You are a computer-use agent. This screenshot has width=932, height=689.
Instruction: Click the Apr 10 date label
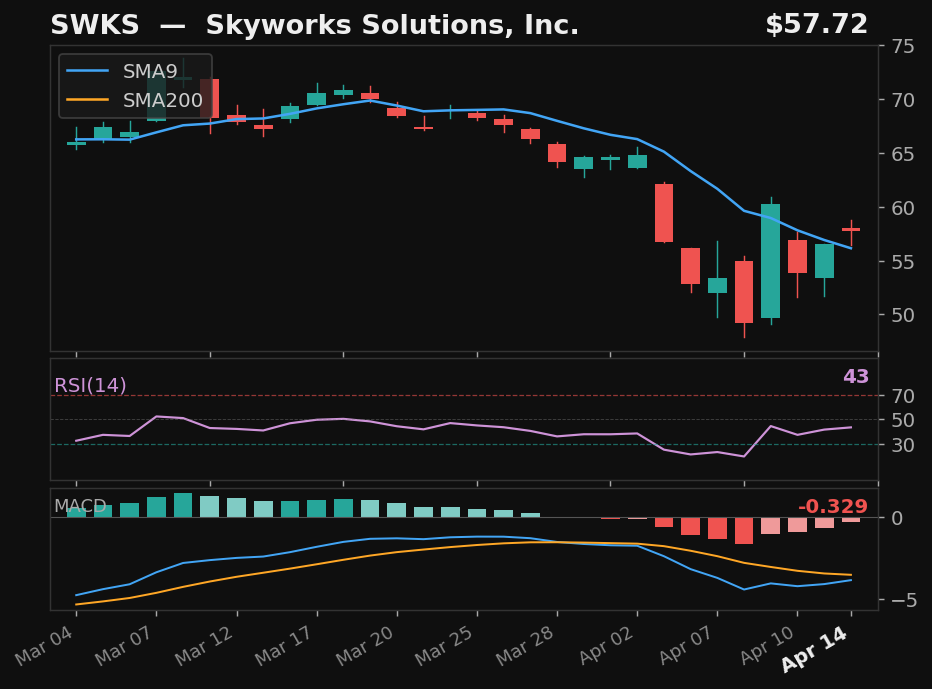tap(767, 646)
